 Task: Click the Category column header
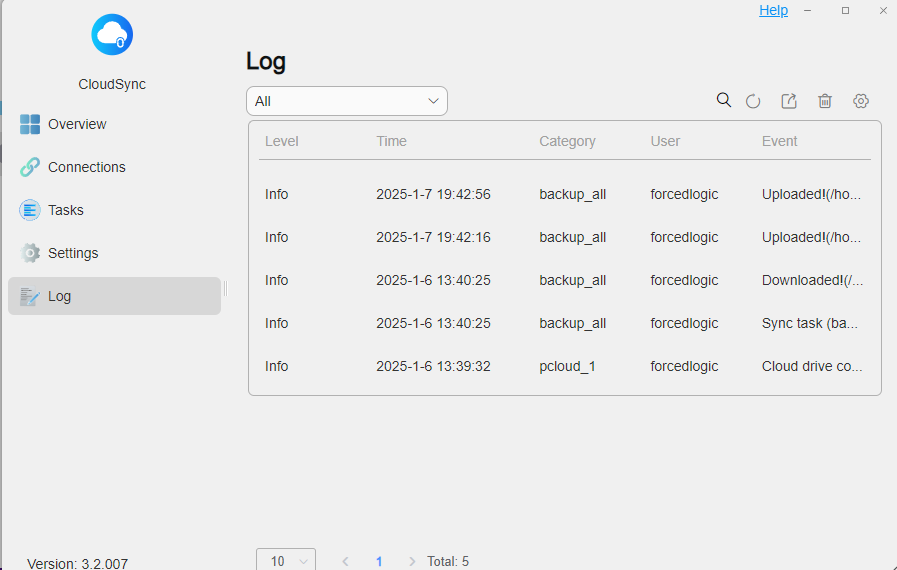pos(567,141)
